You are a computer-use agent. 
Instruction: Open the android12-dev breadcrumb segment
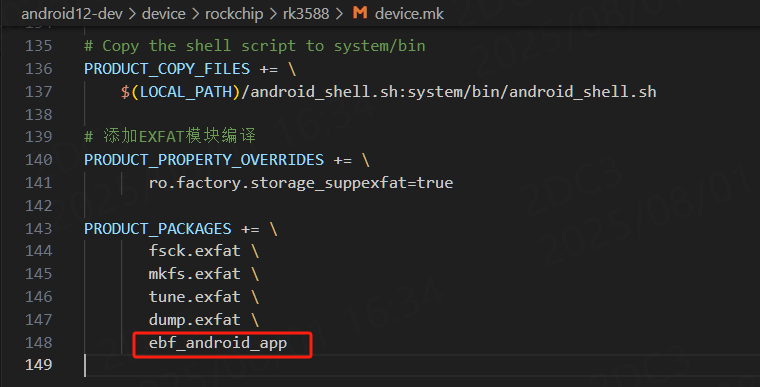(x=72, y=14)
